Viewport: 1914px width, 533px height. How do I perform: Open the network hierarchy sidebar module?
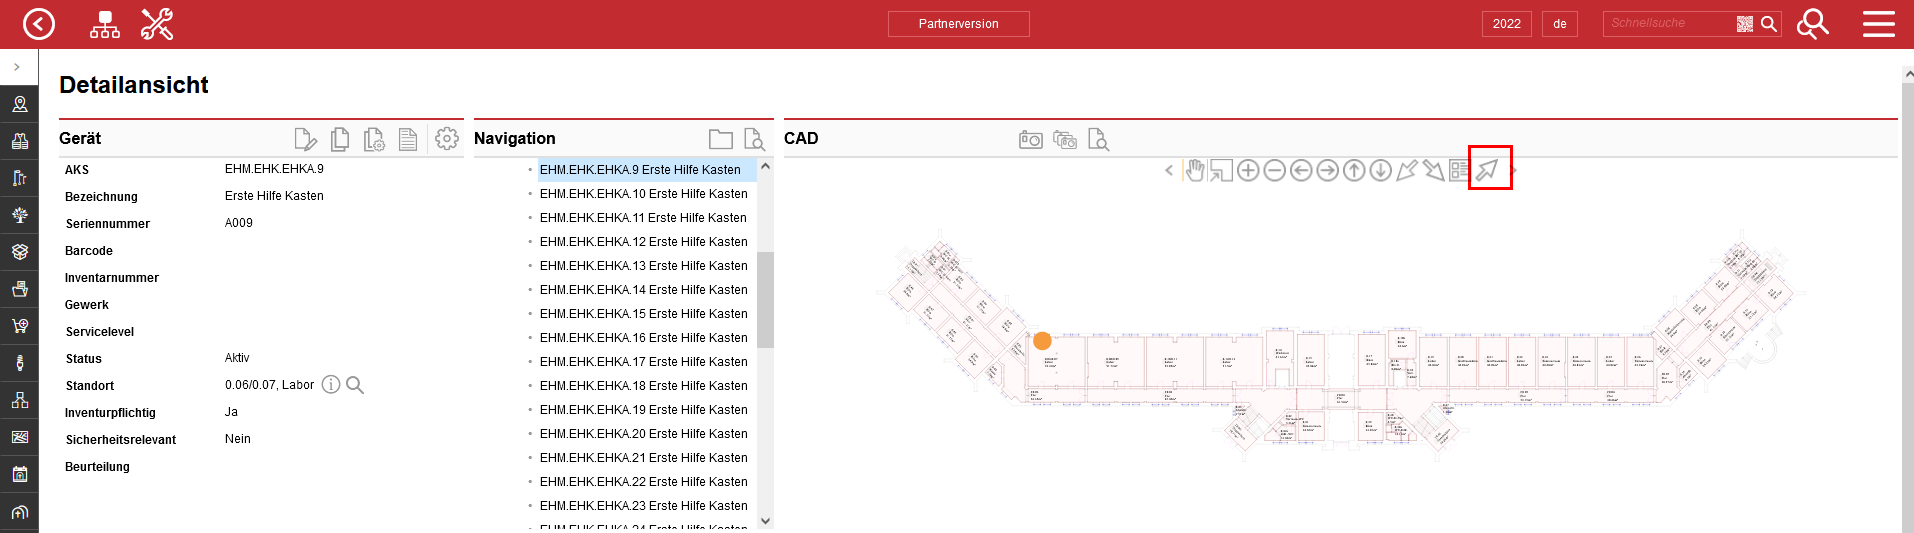[x=19, y=400]
